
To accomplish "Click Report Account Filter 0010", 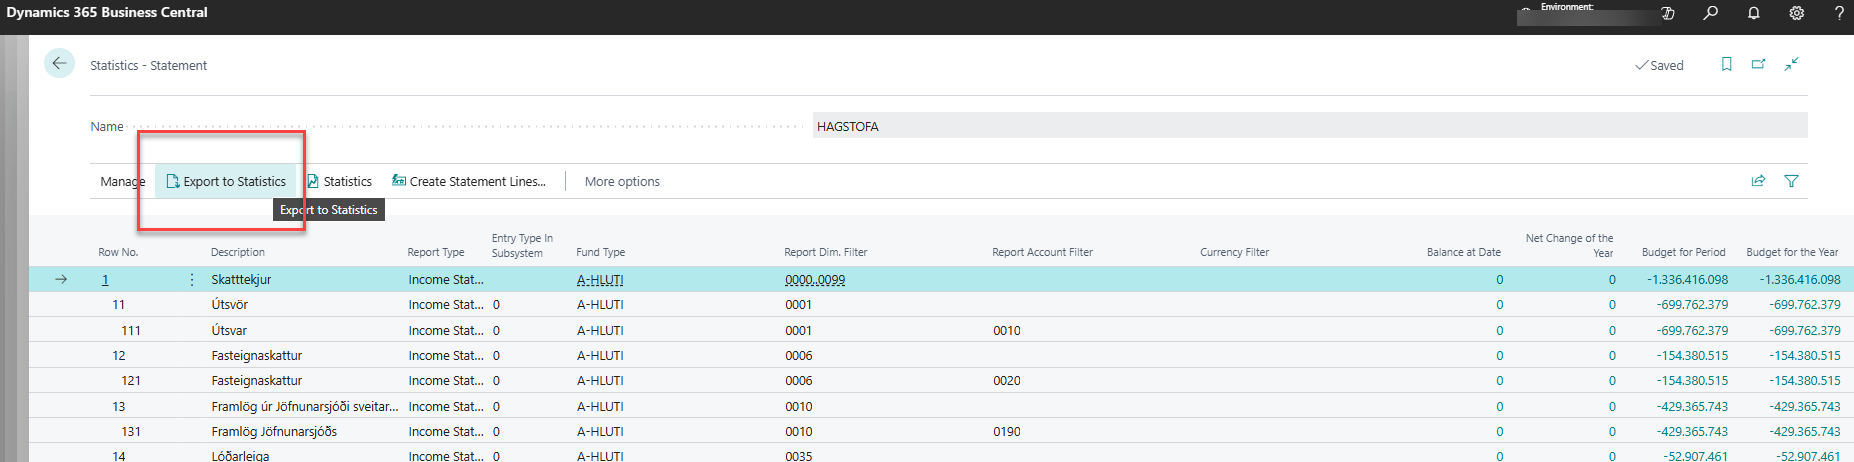I will 1007,331.
